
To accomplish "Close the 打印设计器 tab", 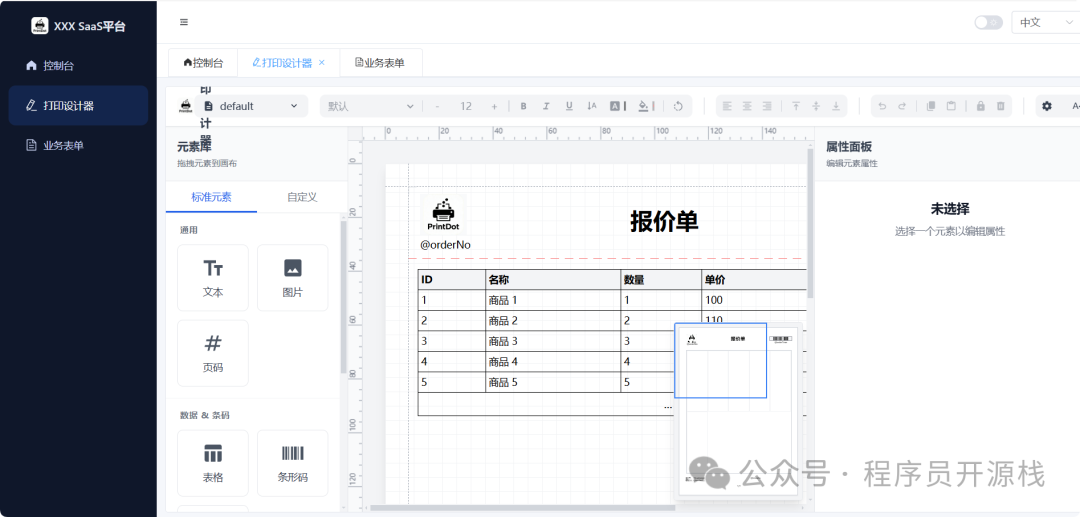I will coord(322,63).
